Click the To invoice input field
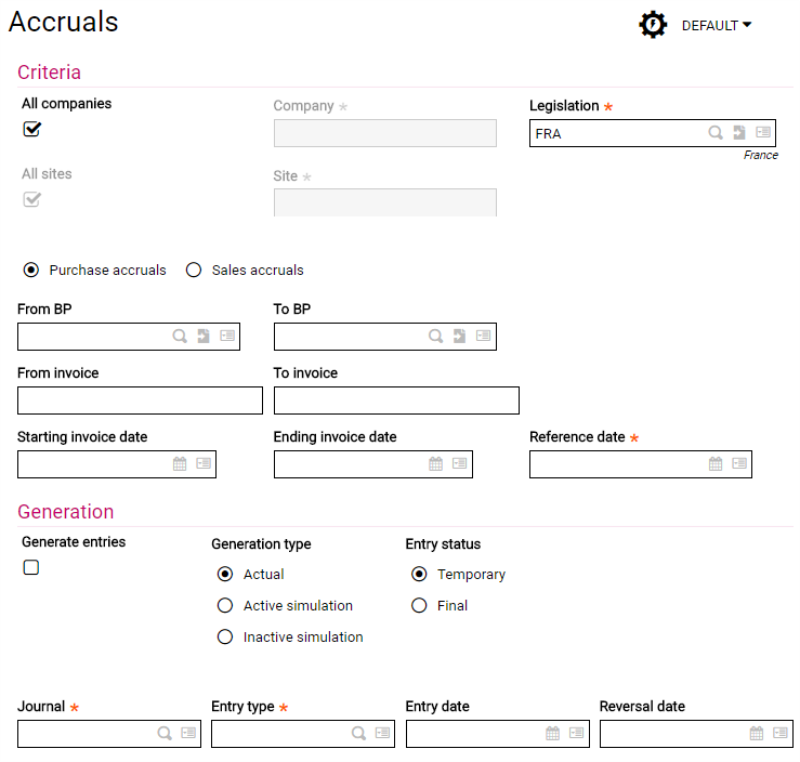The height and width of the screenshot is (762, 800). pyautogui.click(x=396, y=400)
